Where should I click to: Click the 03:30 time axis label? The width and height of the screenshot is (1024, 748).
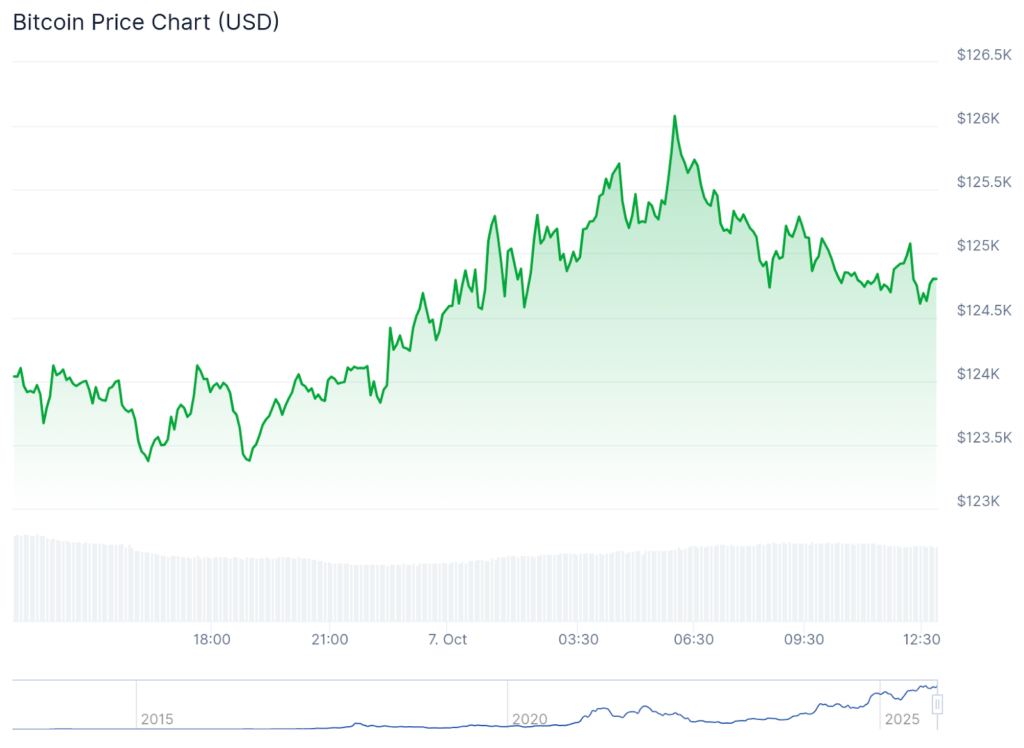coord(578,640)
